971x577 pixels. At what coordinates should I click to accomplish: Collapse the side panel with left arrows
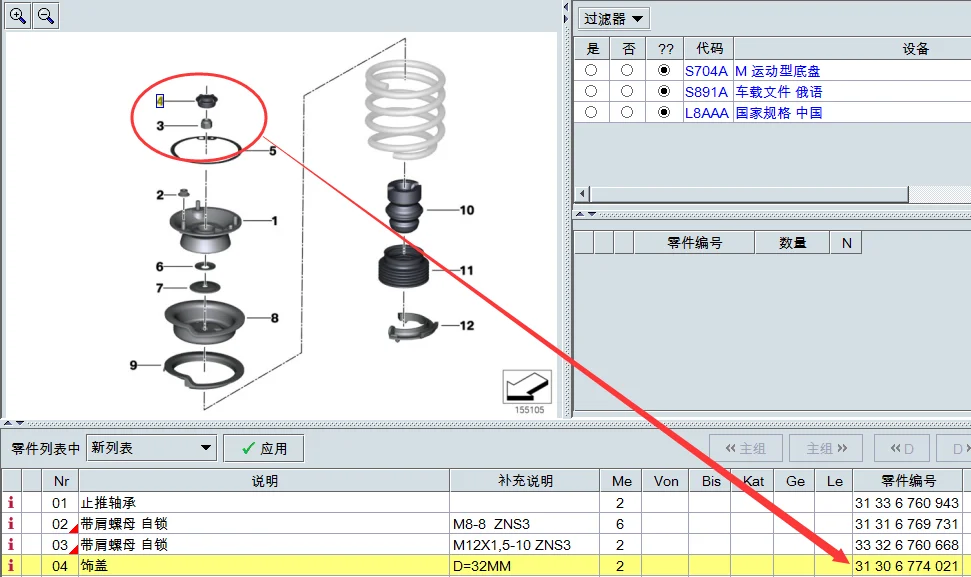(x=565, y=7)
